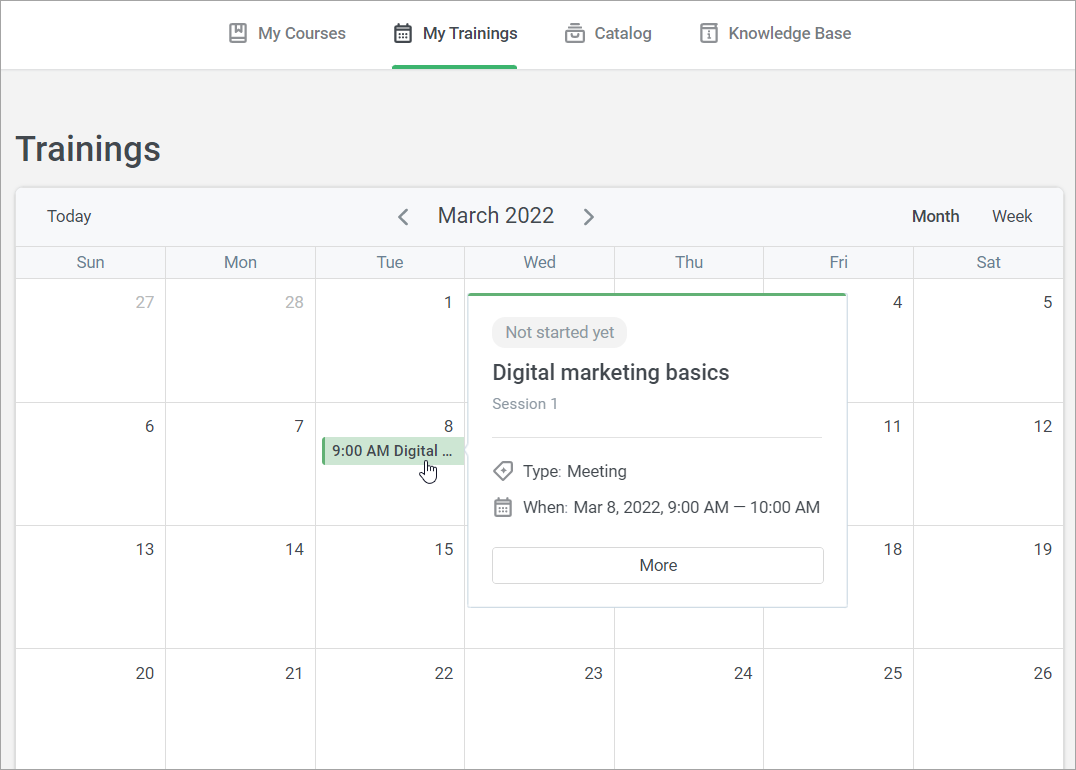Select the Month view option
1076x770 pixels.
[935, 216]
